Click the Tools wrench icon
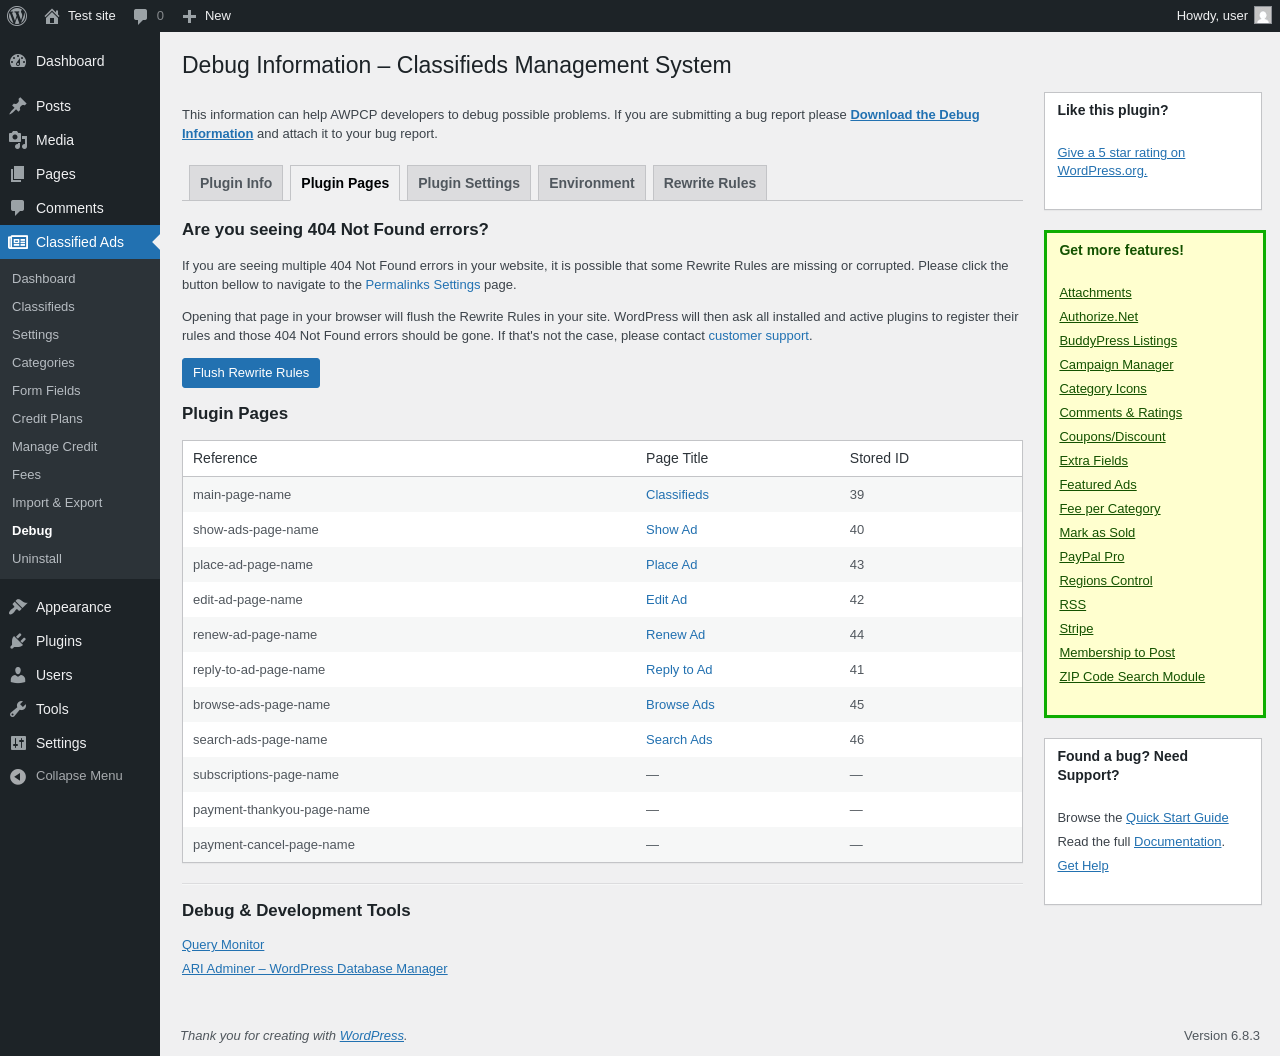The image size is (1280, 1056). coord(18,709)
